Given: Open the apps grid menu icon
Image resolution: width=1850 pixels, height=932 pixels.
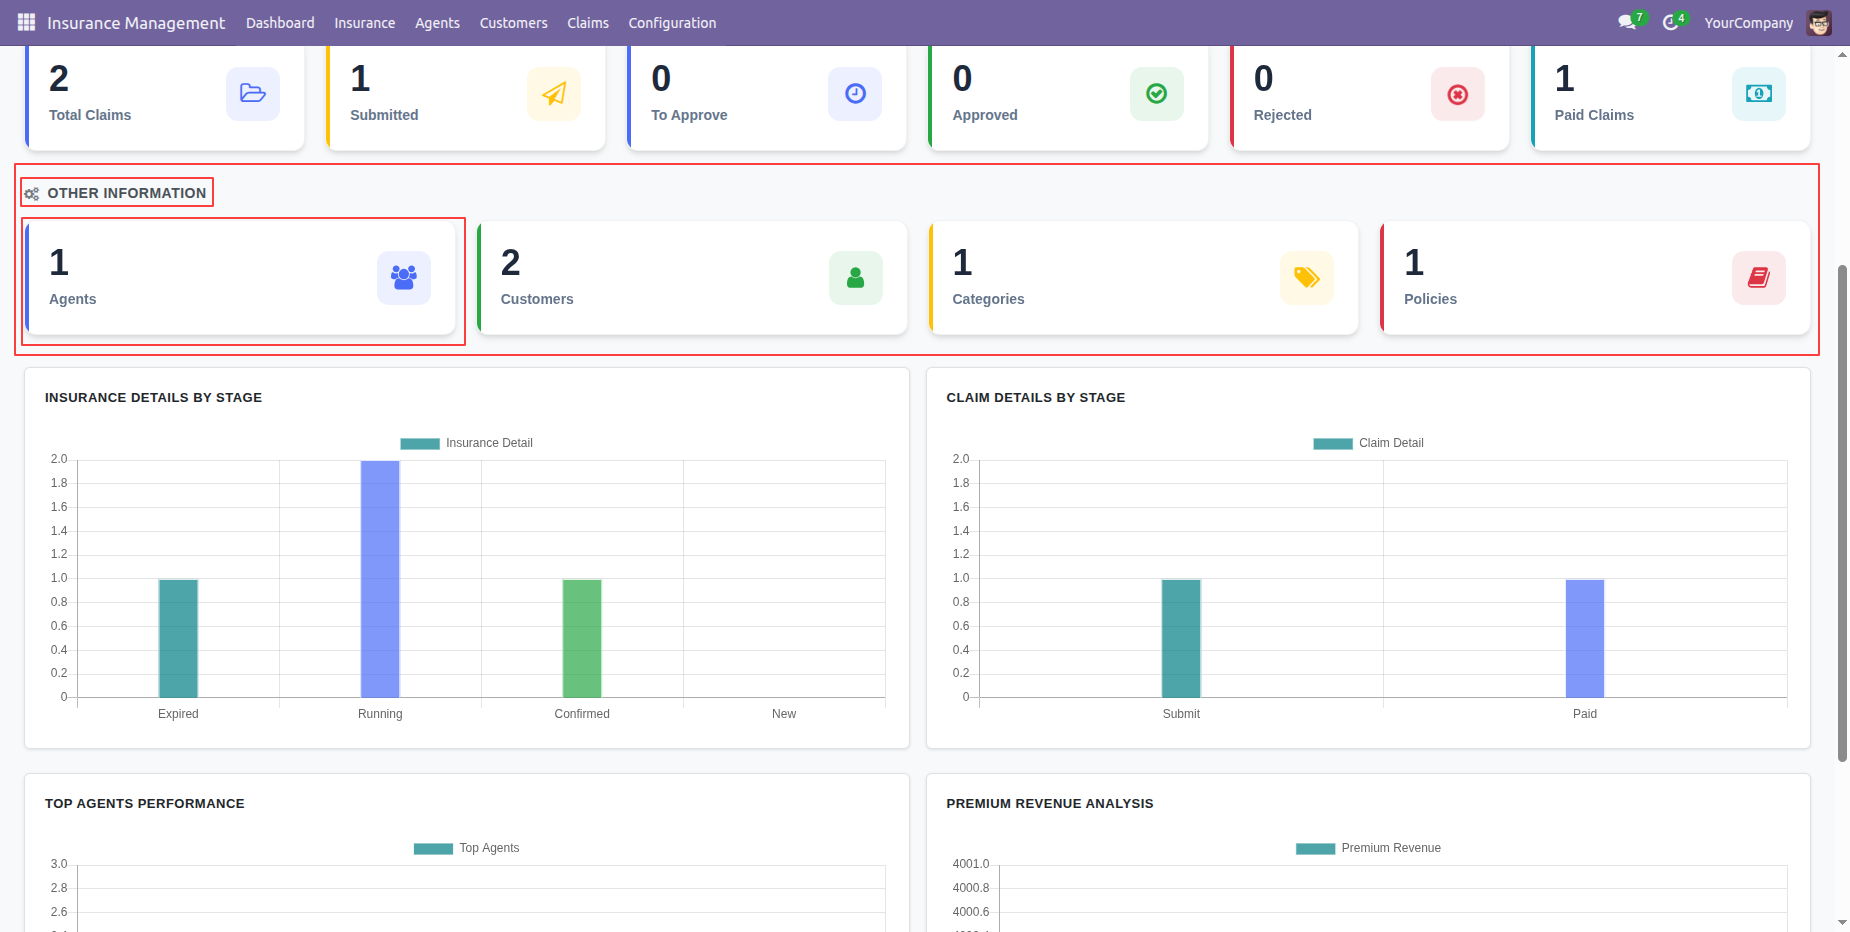Looking at the screenshot, I should click(x=26, y=22).
